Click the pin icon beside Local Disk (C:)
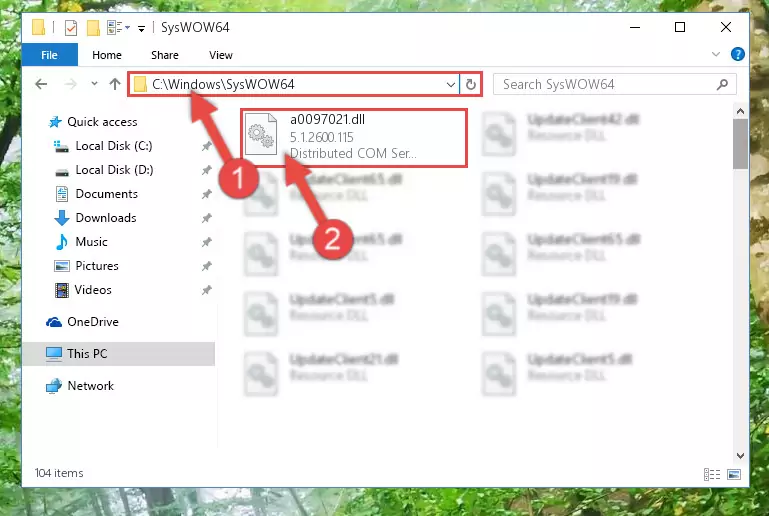 [206, 146]
